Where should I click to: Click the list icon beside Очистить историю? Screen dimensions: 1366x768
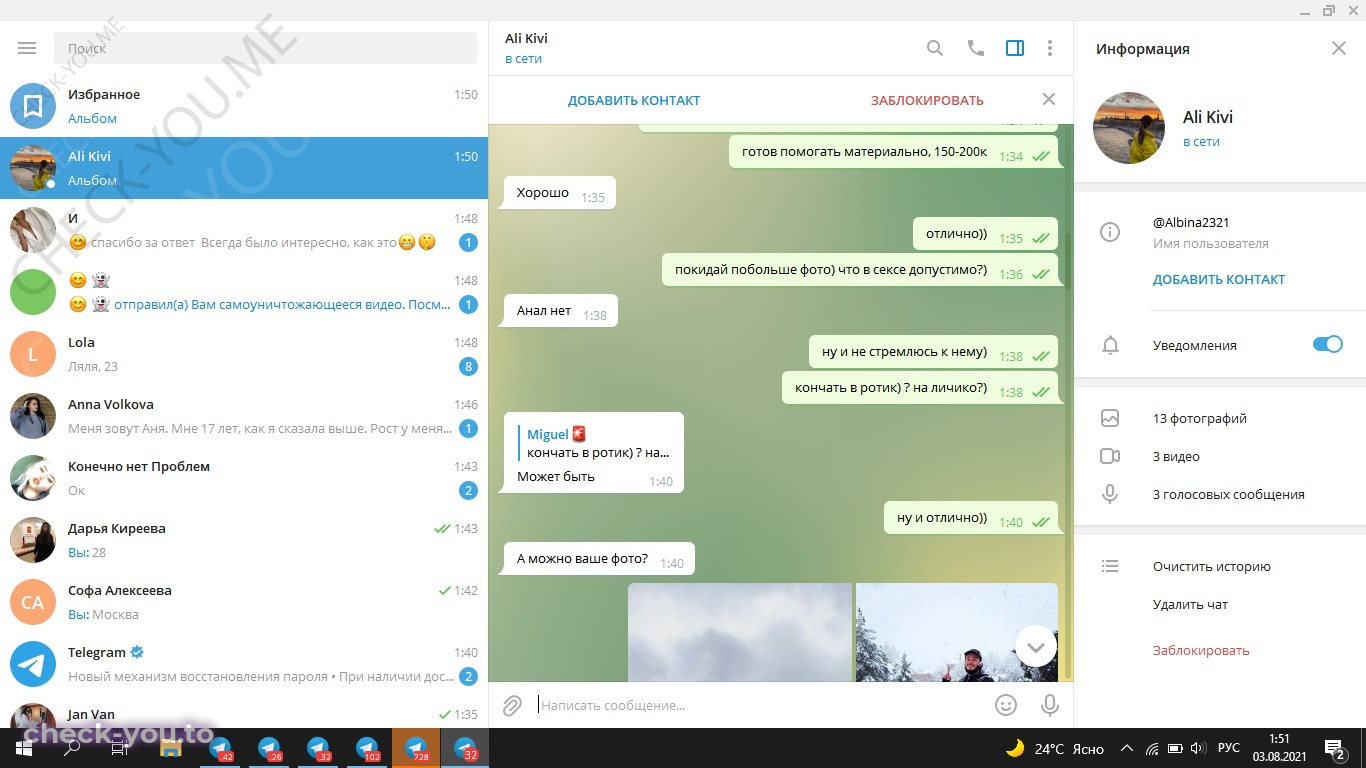tap(1110, 566)
